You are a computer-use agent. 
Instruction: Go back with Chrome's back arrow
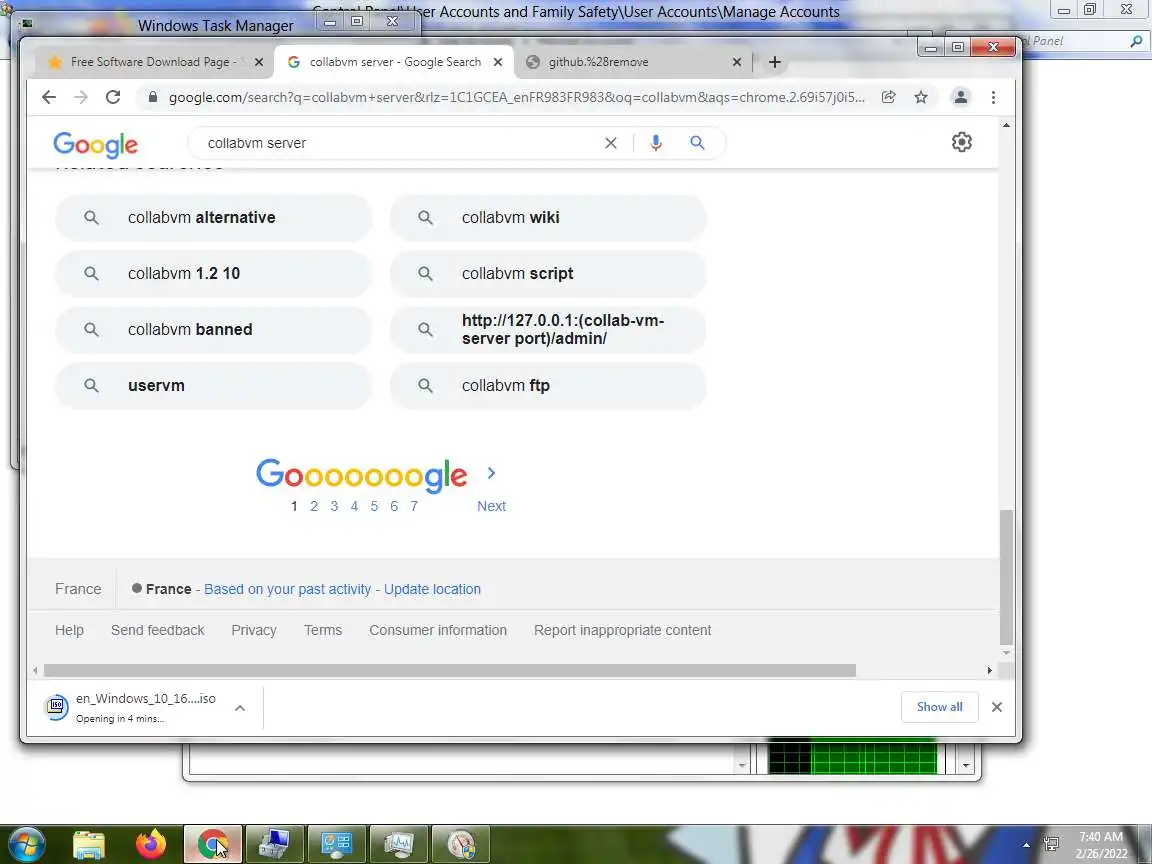coord(48,97)
